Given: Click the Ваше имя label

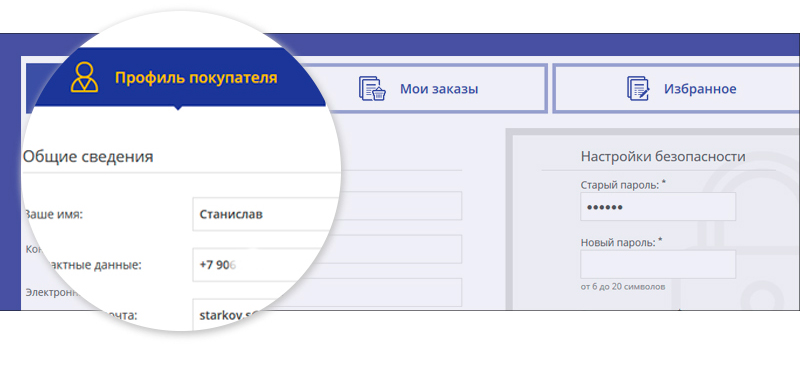Looking at the screenshot, I should coord(53,214).
